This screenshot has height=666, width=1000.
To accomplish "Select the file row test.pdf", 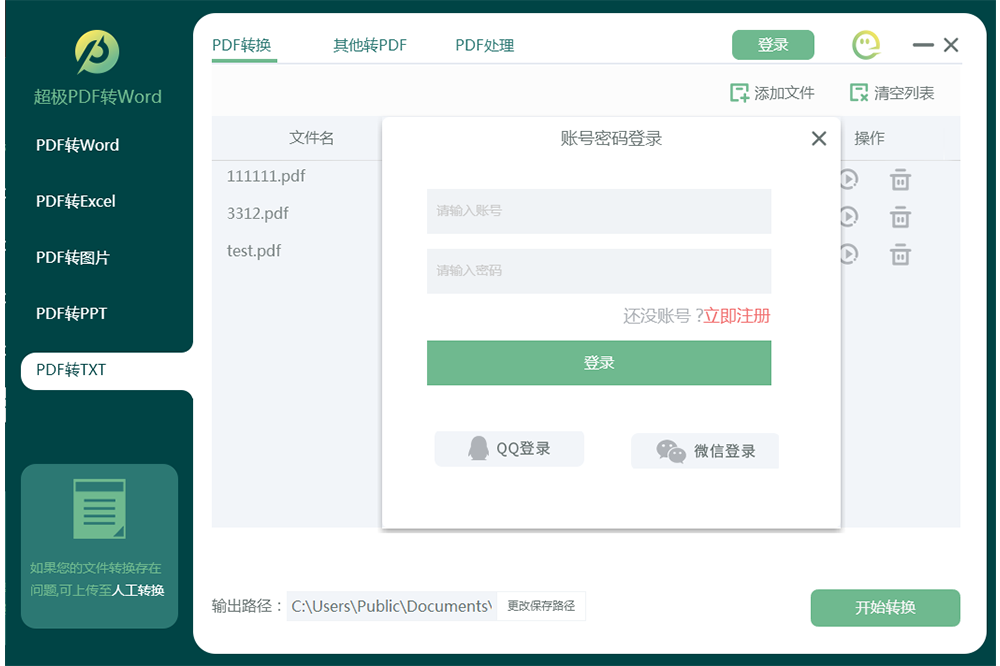I will coord(254,251).
